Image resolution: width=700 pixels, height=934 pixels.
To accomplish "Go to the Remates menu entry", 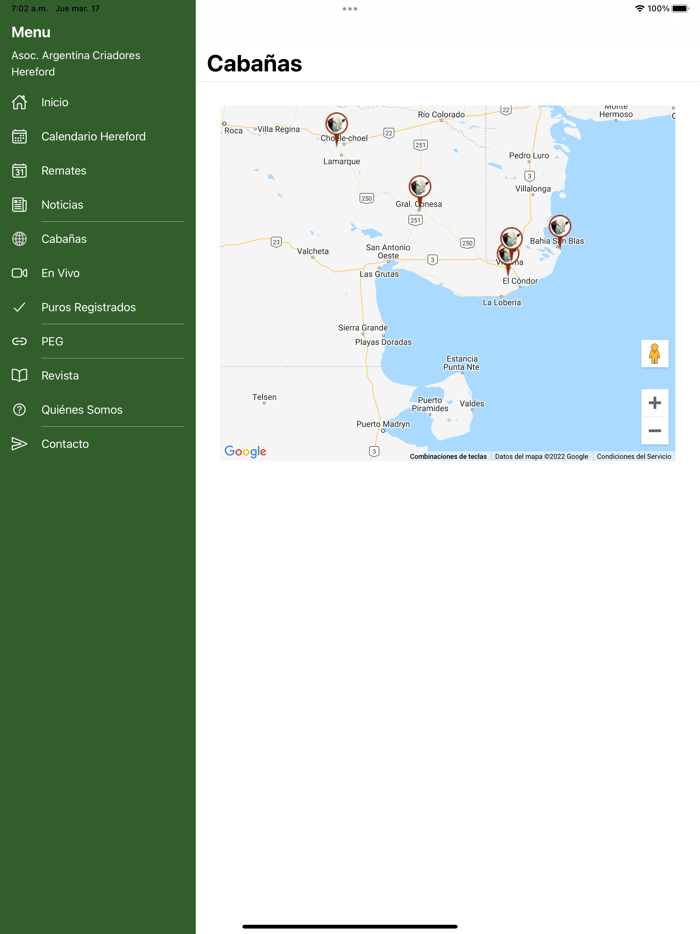I will pyautogui.click(x=64, y=171).
